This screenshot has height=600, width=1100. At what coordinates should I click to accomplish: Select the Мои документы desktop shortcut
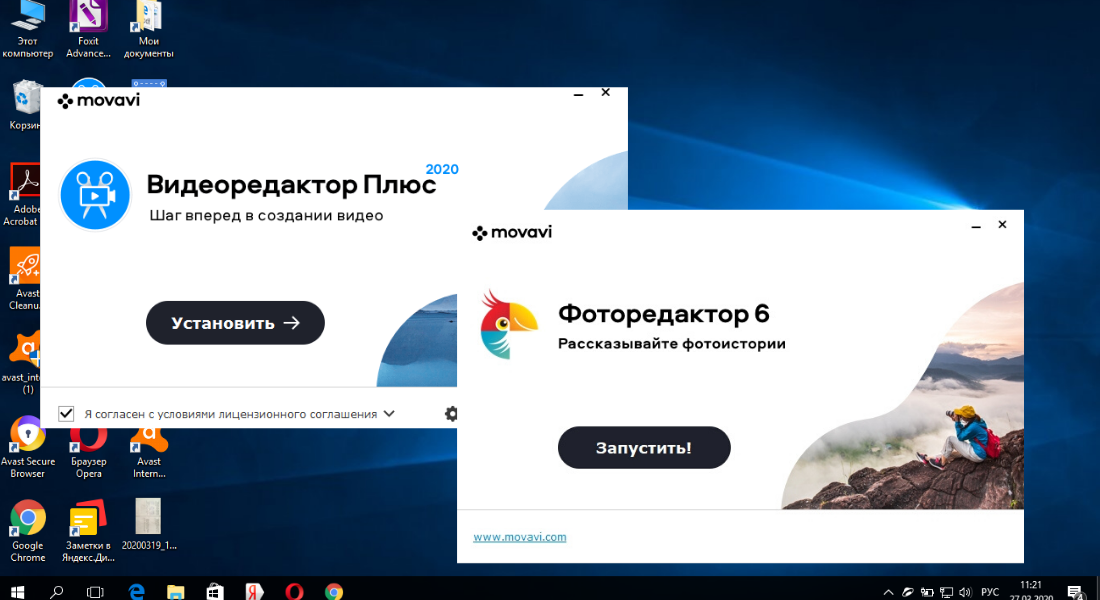pyautogui.click(x=149, y=29)
